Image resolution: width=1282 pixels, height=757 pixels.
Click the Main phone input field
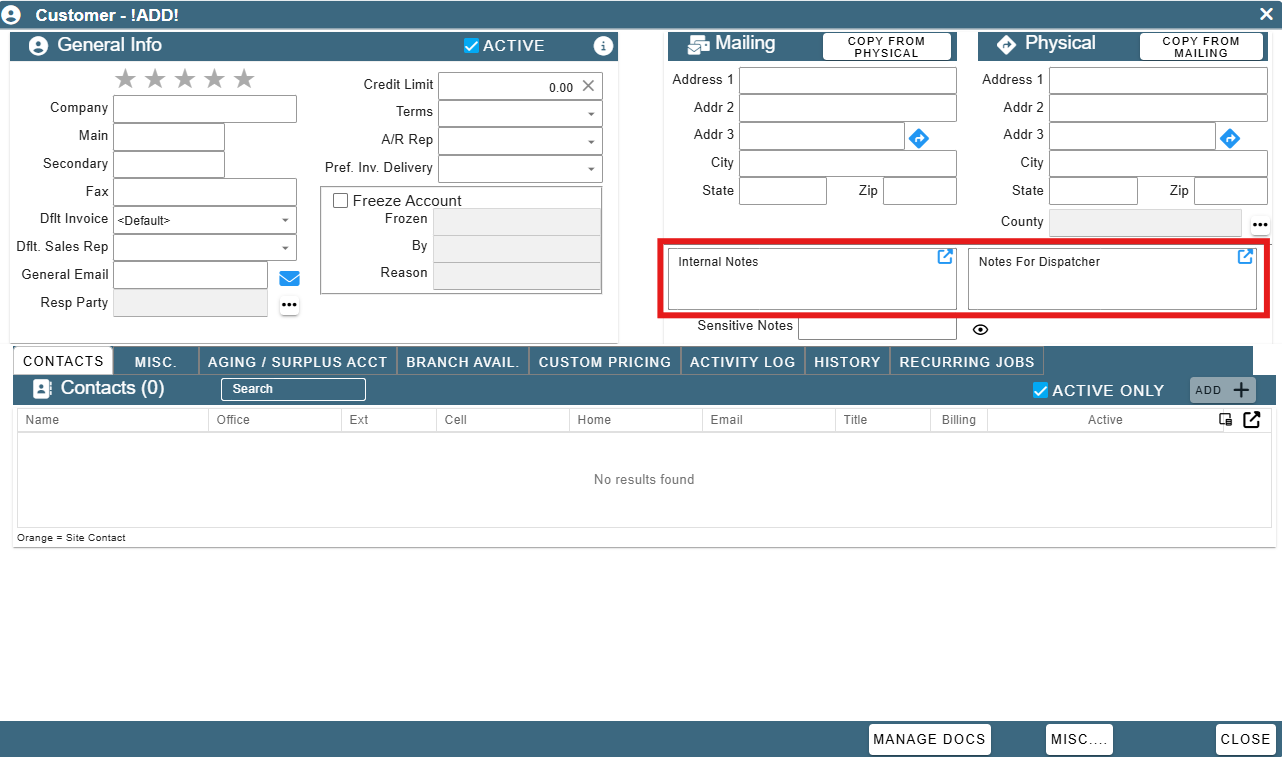coord(169,137)
